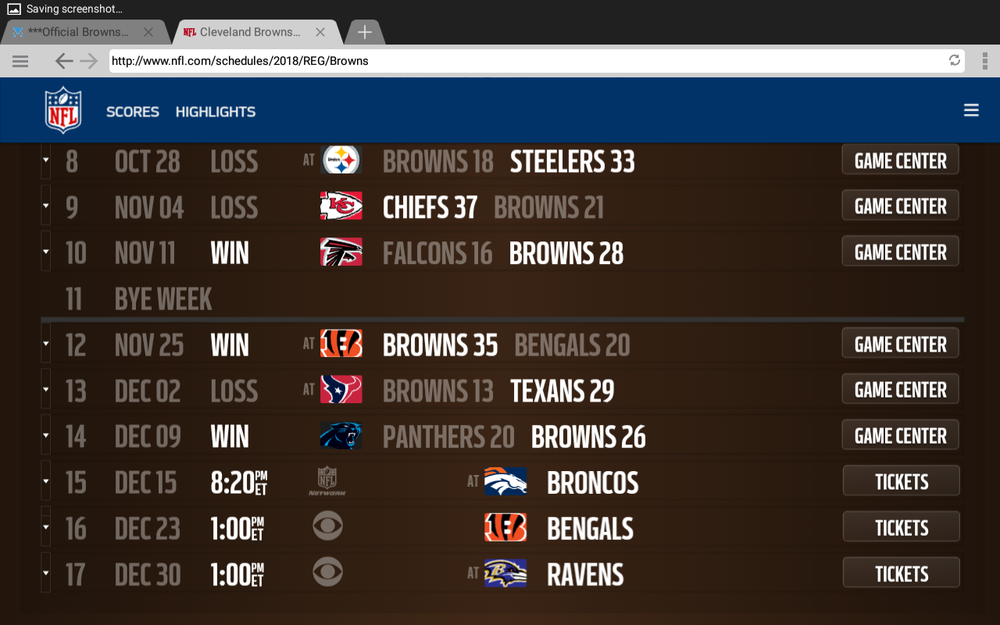Click the NFL shield logo
This screenshot has height=625, width=1000.
(x=63, y=110)
